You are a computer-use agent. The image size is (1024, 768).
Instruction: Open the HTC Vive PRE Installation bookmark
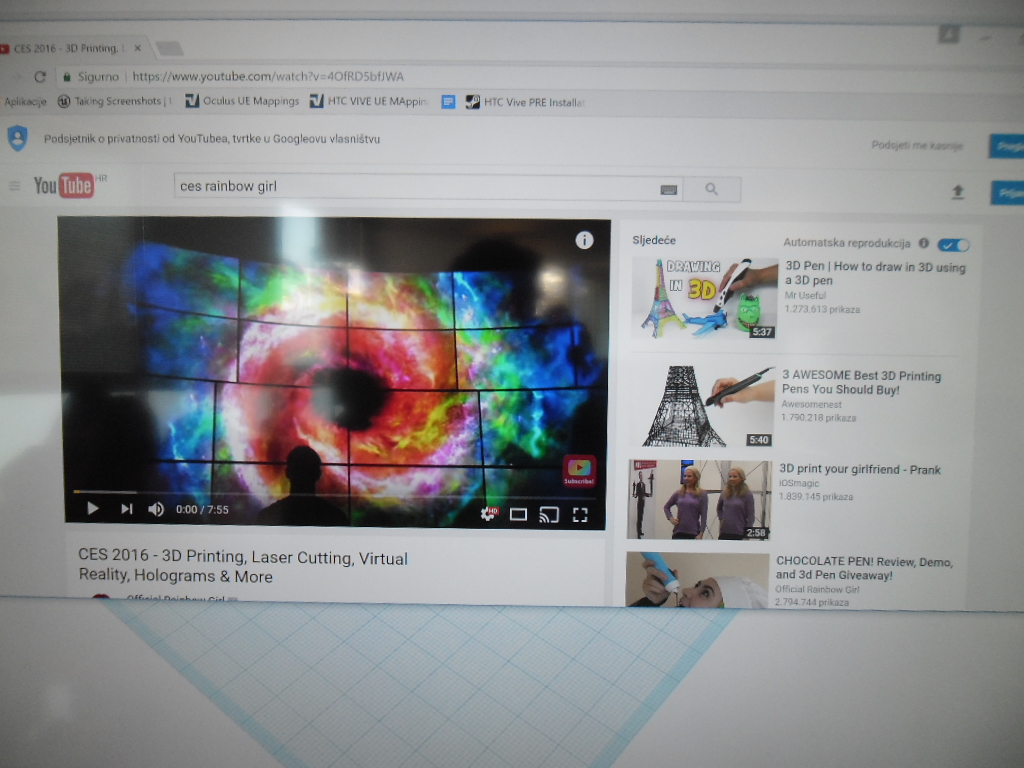pos(525,103)
